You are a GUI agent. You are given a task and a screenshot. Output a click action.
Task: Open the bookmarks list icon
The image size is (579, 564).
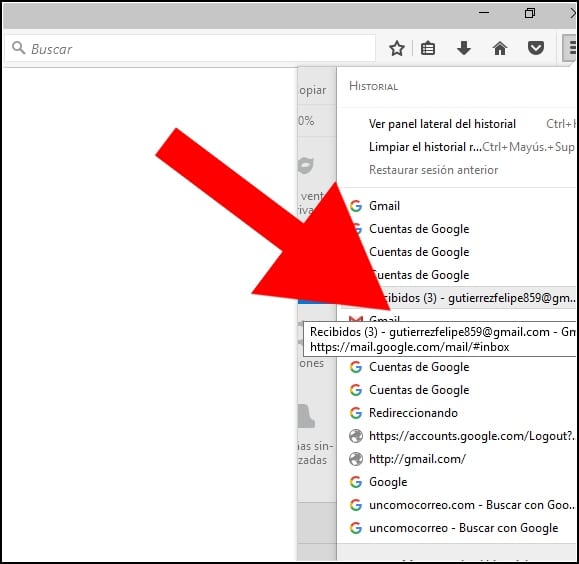pos(428,48)
